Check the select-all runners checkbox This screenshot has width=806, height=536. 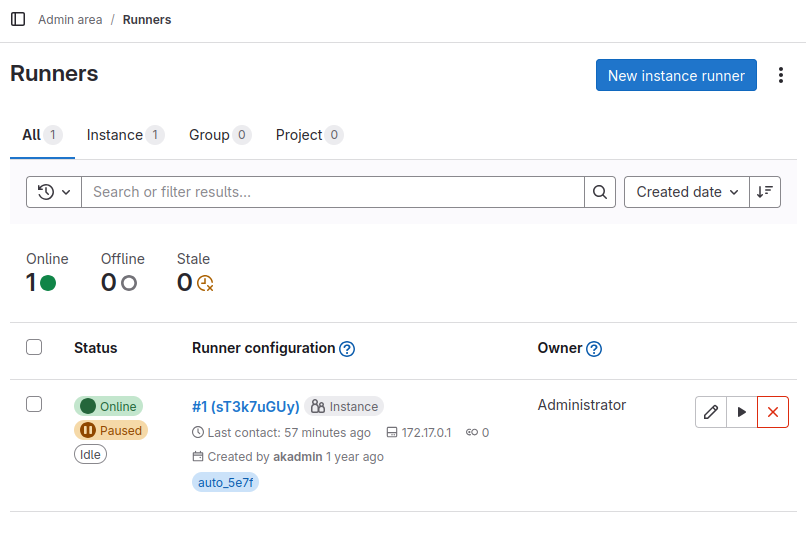point(34,347)
